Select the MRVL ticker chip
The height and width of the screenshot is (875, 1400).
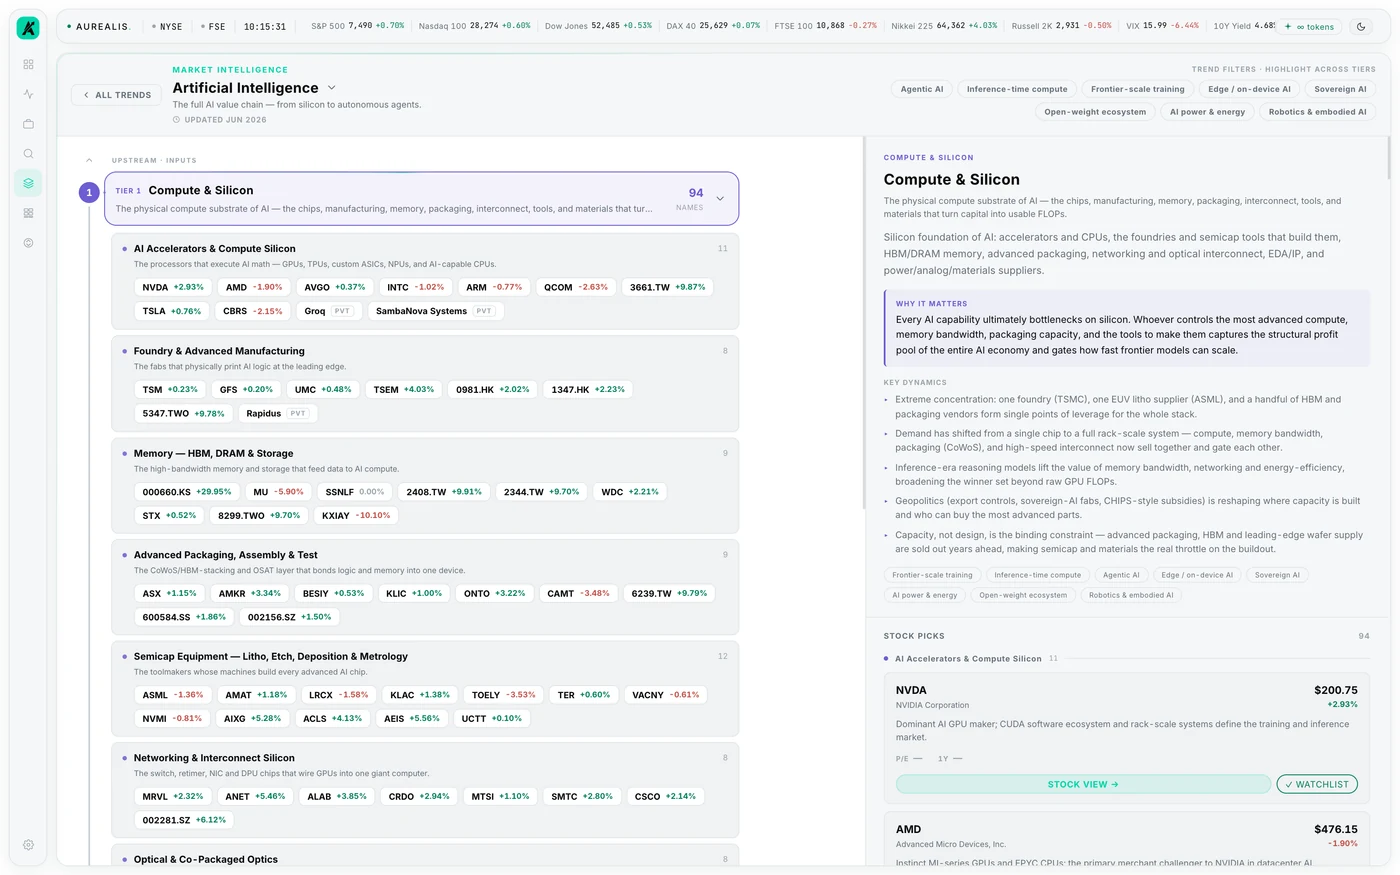coord(173,797)
